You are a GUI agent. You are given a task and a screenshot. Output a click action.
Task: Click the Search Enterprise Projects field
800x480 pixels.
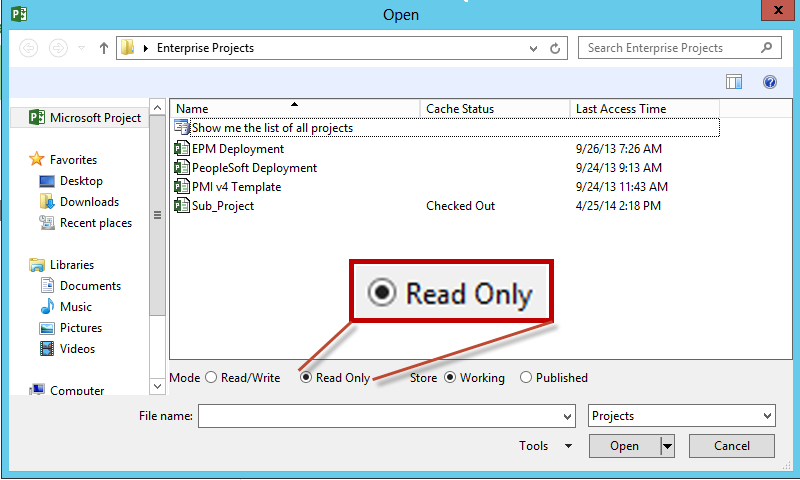click(679, 48)
